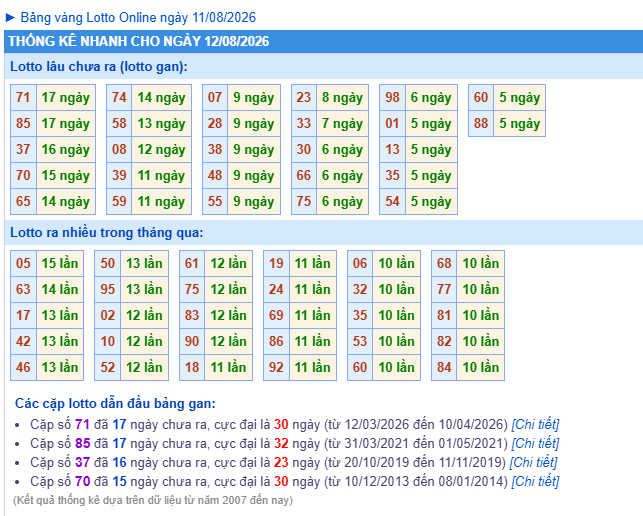Screen dimensions: 643x516
Task: Click the heading Các cặp lotto dẫn đầu bảng gan:
Action: click(x=115, y=404)
